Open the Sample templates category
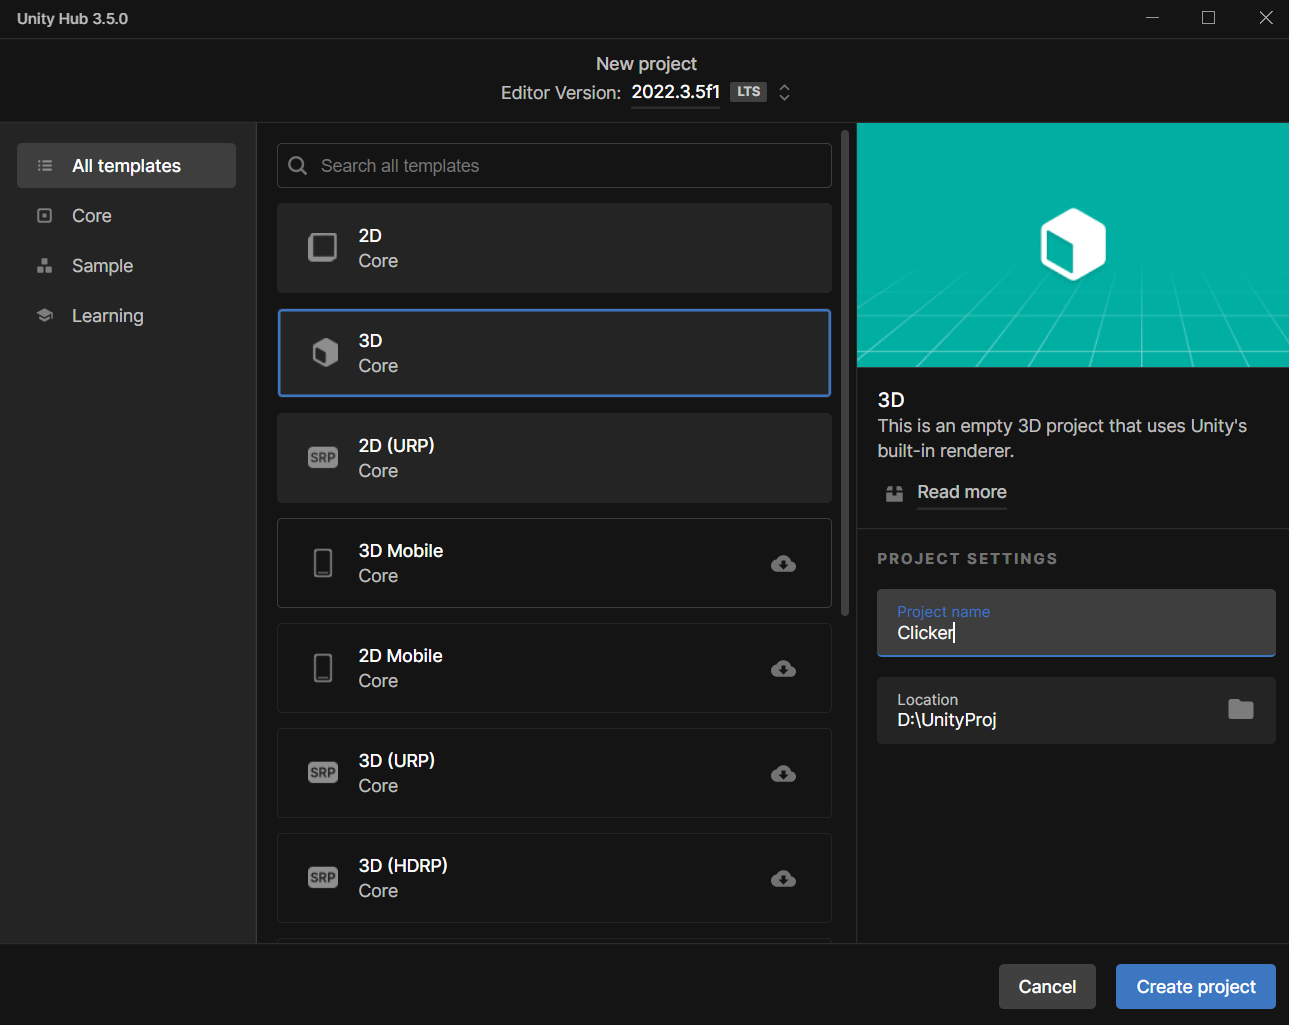Image resolution: width=1289 pixels, height=1025 pixels. [102, 266]
